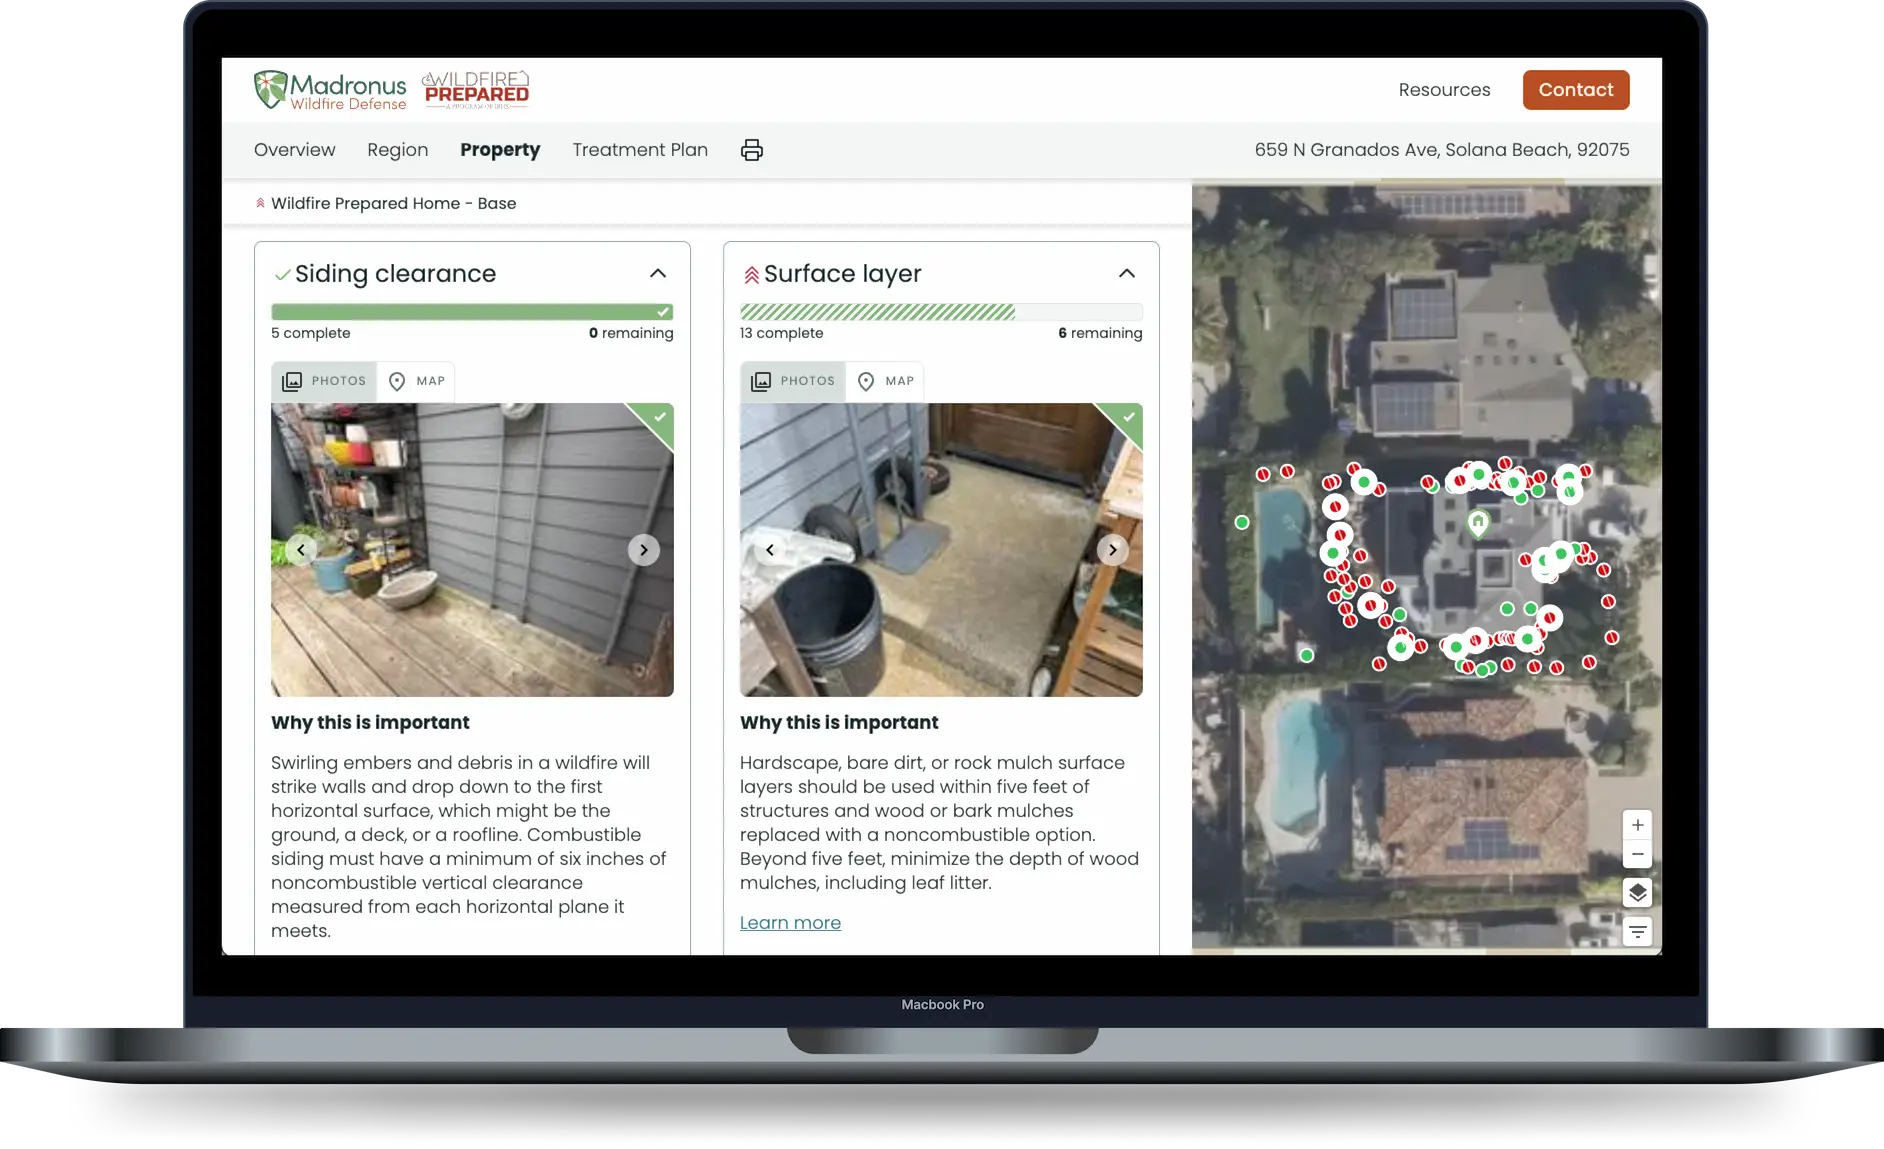
Task: Click the Wildfire Prepared logo
Action: 476,90
